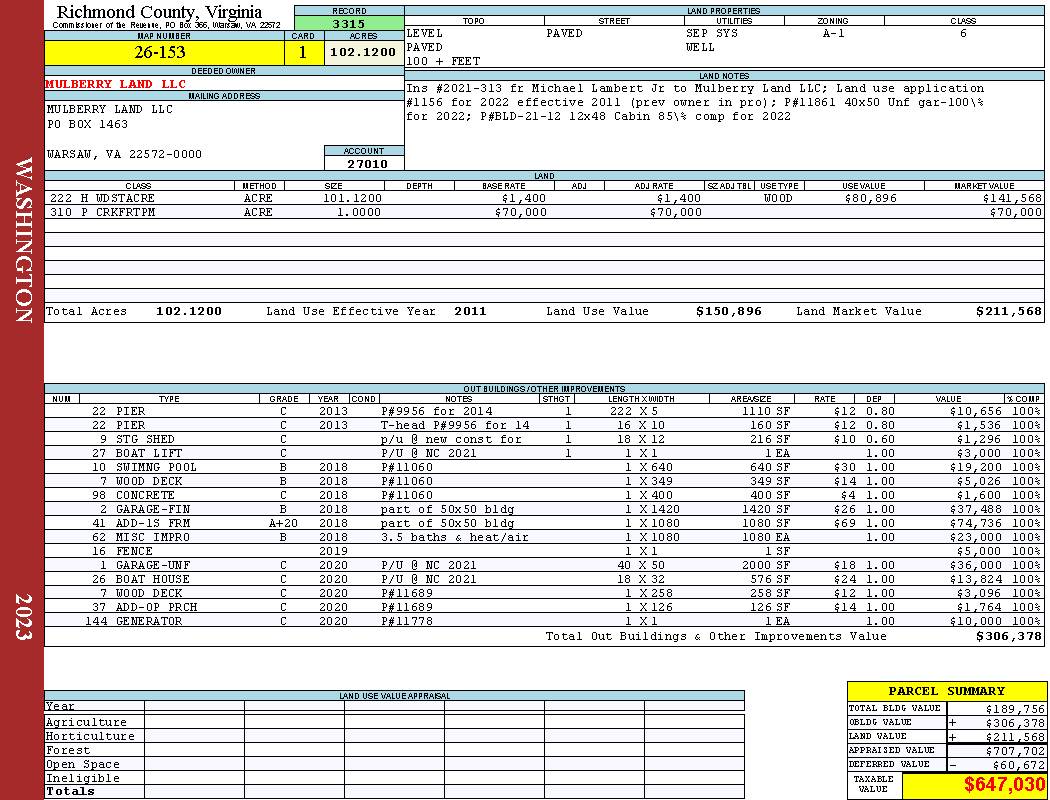Click the Open Space row label
This screenshot has height=800, width=1050.
pos(82,765)
